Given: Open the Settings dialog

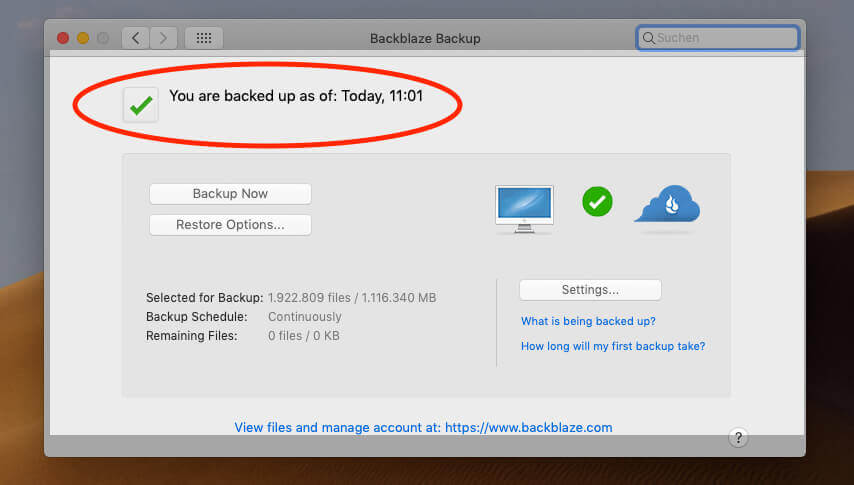Looking at the screenshot, I should click(x=590, y=290).
